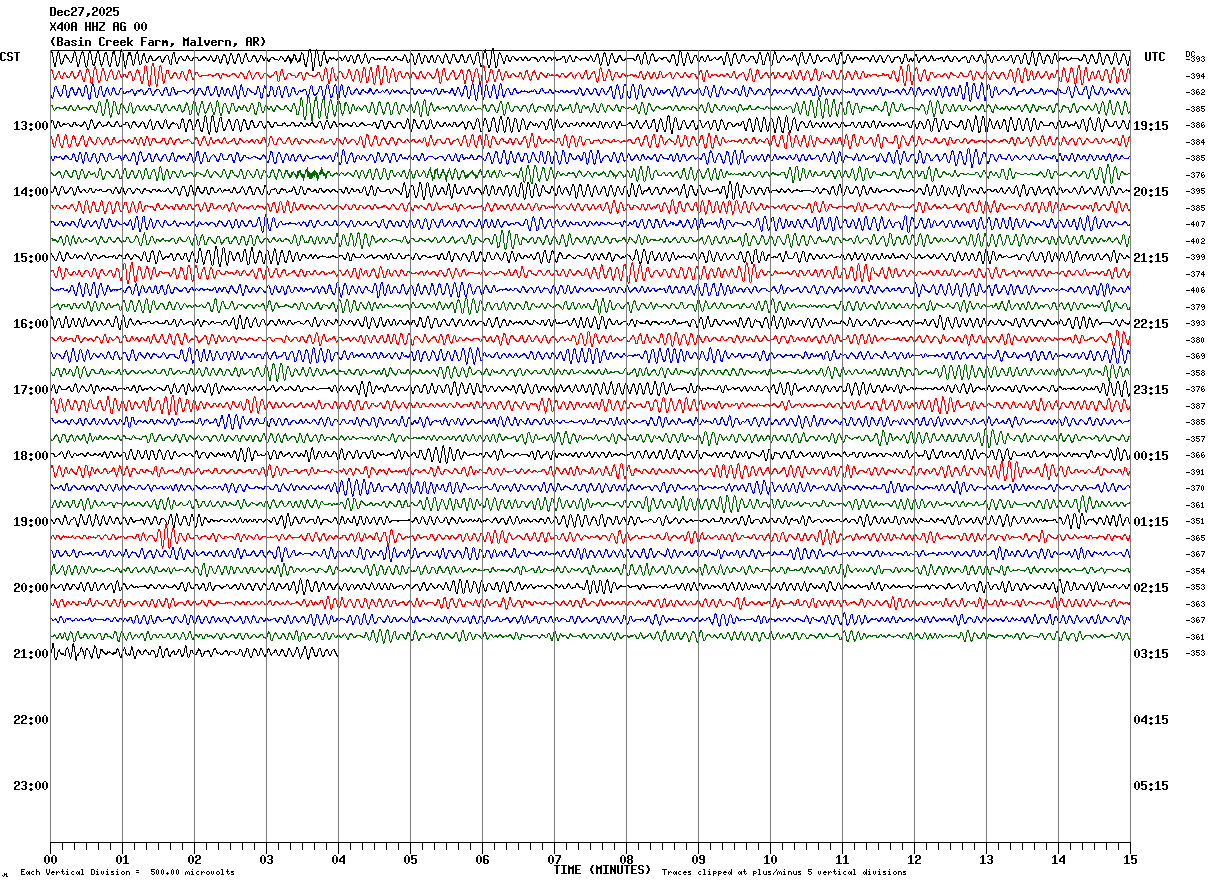Click the DC offset value -406
The image size is (1210, 886).
click(1195, 290)
